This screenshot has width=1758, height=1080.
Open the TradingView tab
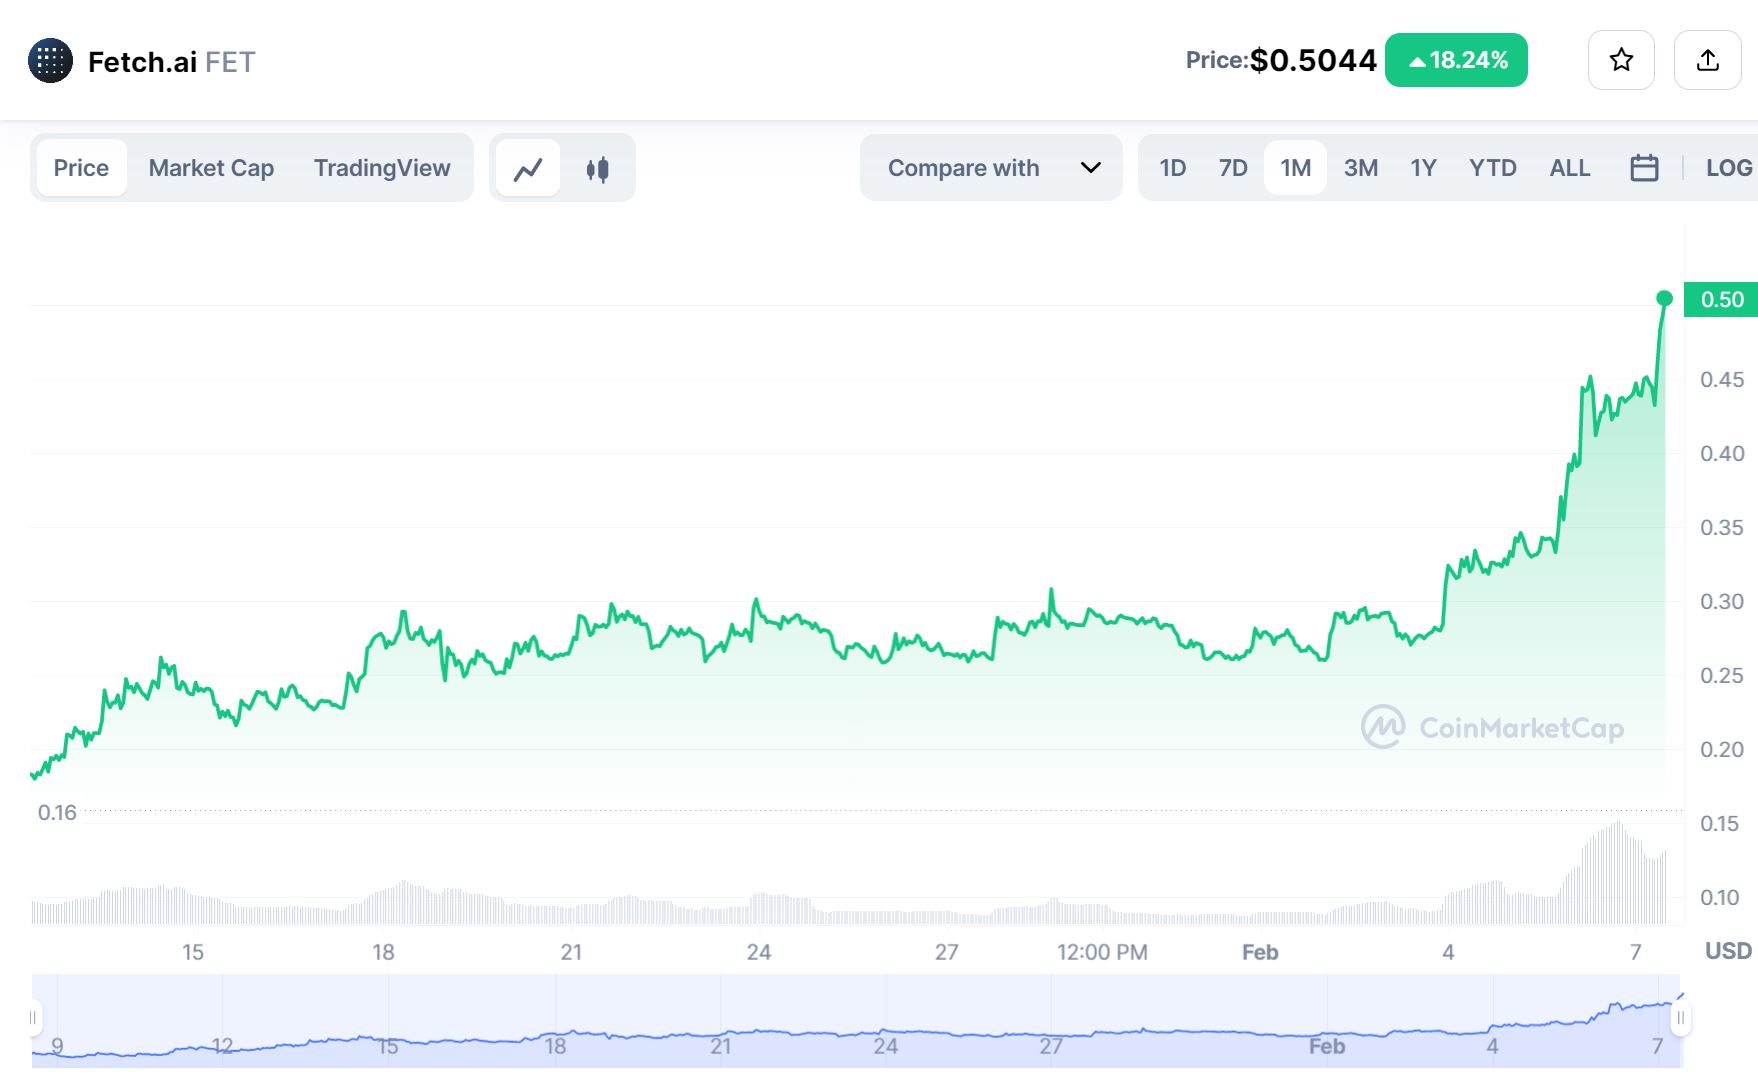(x=382, y=168)
